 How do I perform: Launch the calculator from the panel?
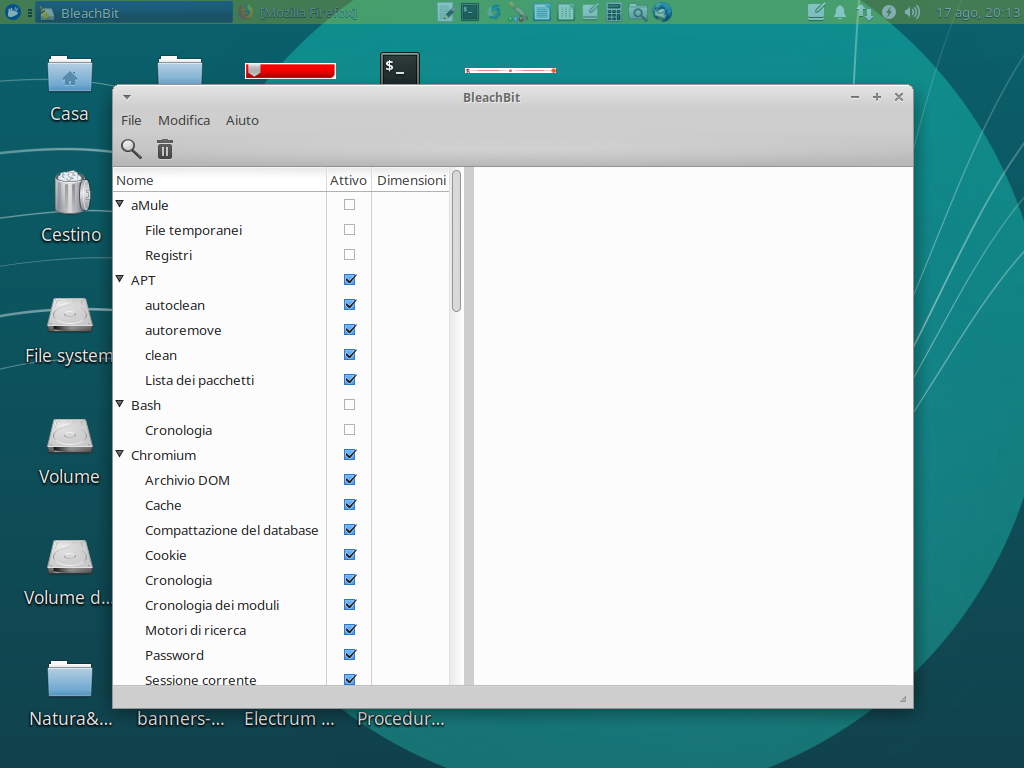[x=614, y=12]
